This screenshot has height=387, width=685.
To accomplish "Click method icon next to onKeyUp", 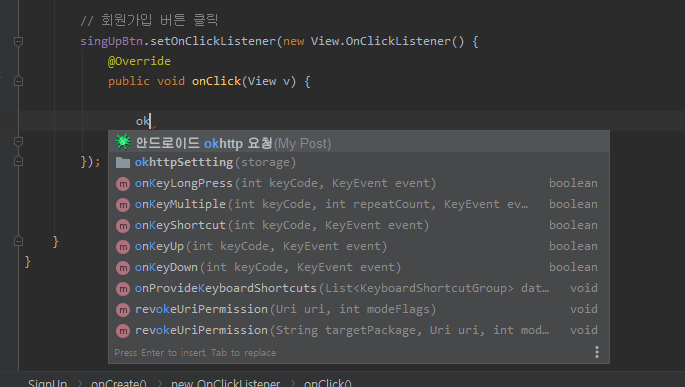I will [x=123, y=247].
